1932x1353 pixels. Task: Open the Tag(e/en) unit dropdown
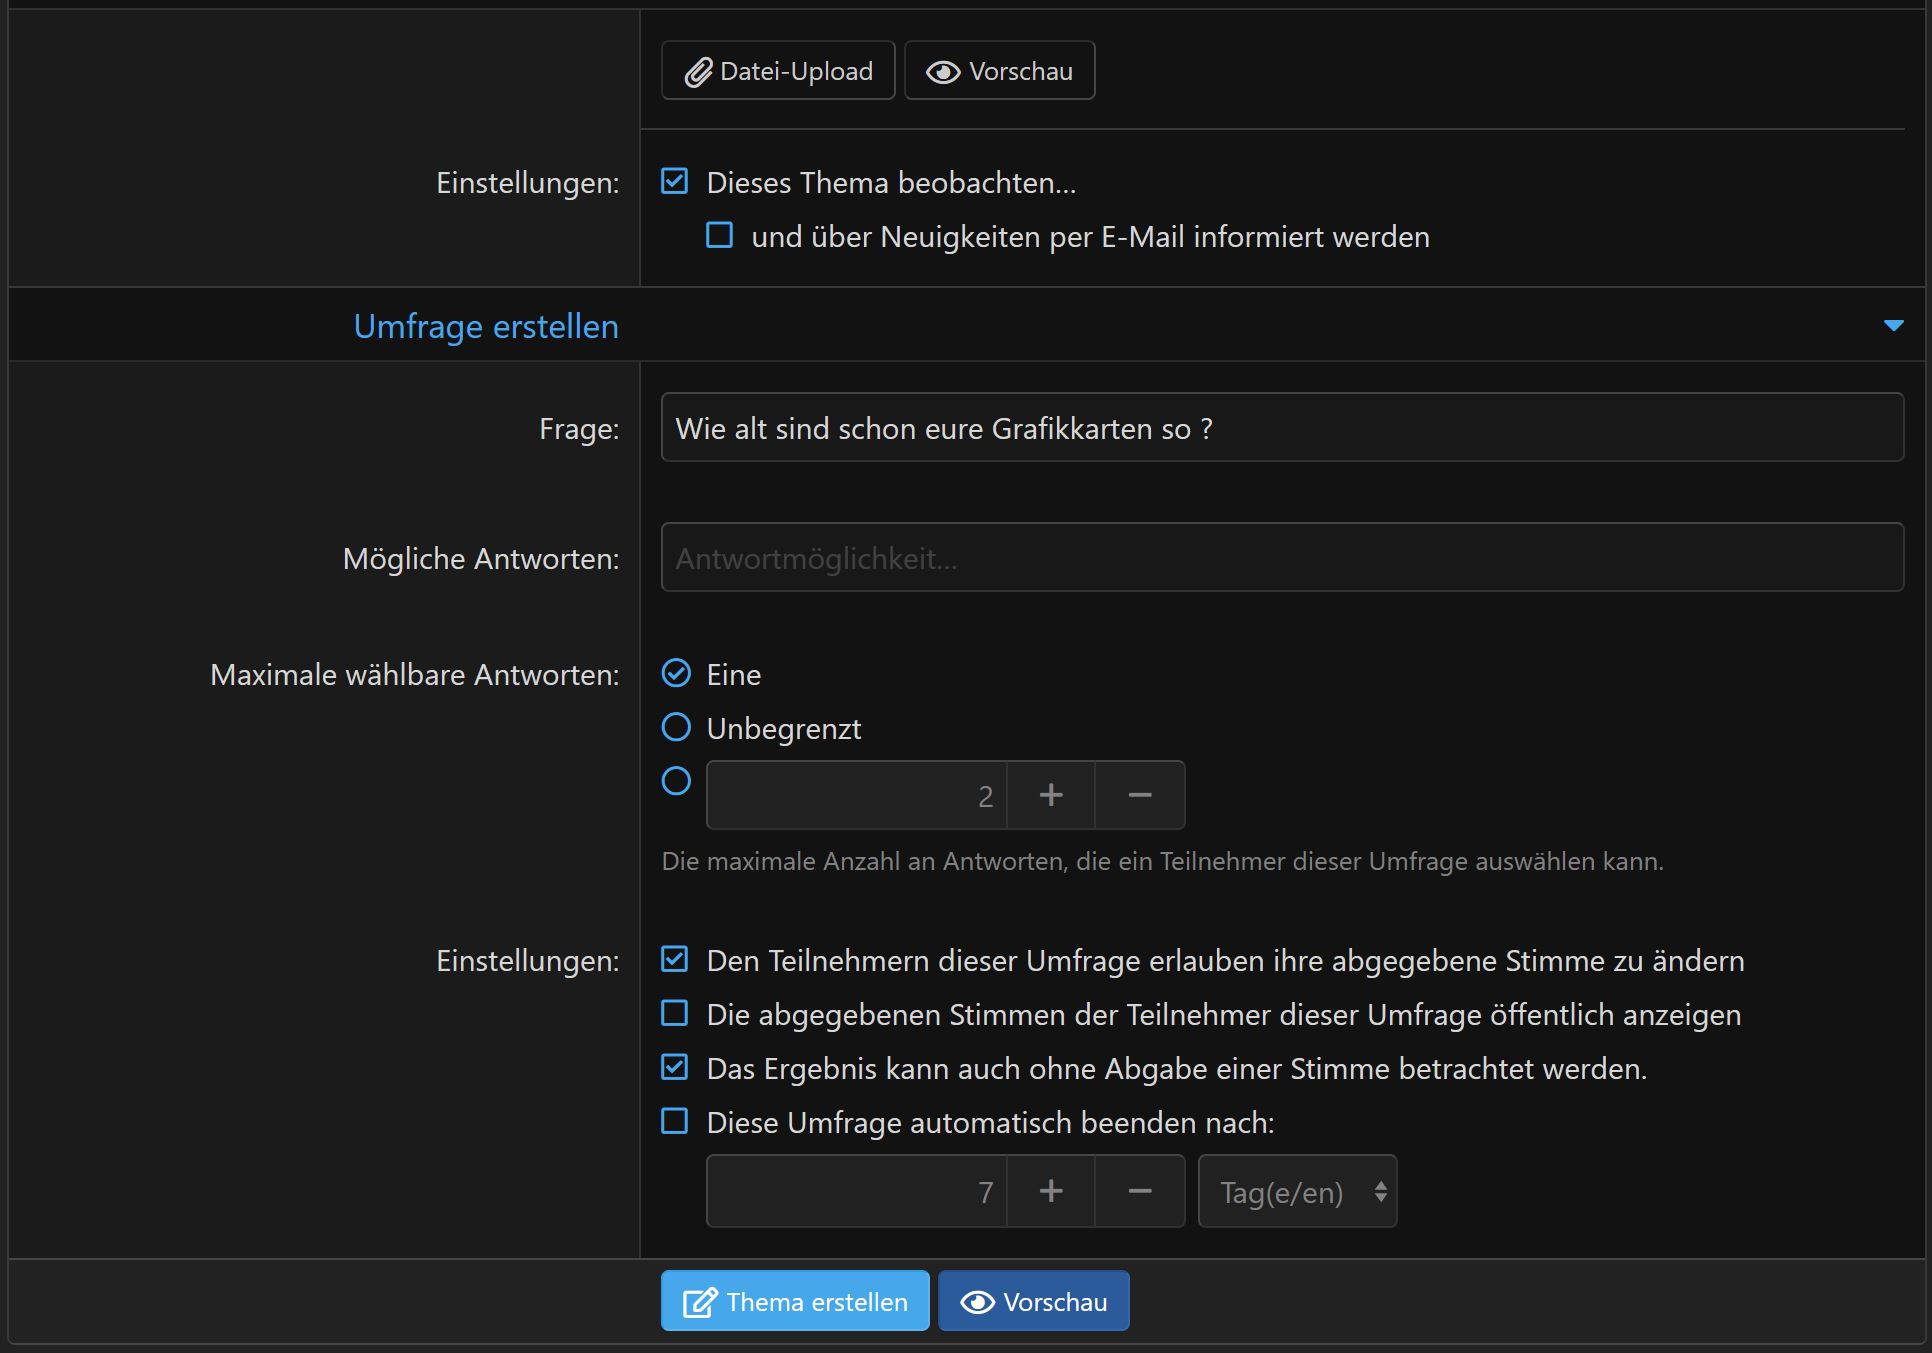(1297, 1192)
